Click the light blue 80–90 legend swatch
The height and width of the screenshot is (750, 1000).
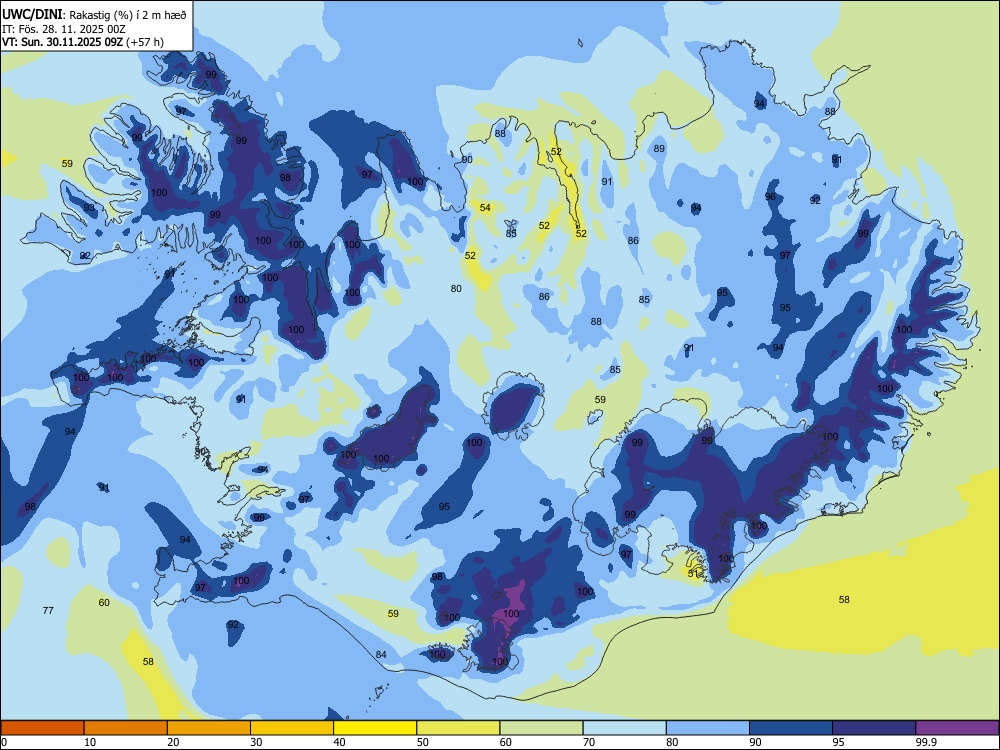point(708,728)
